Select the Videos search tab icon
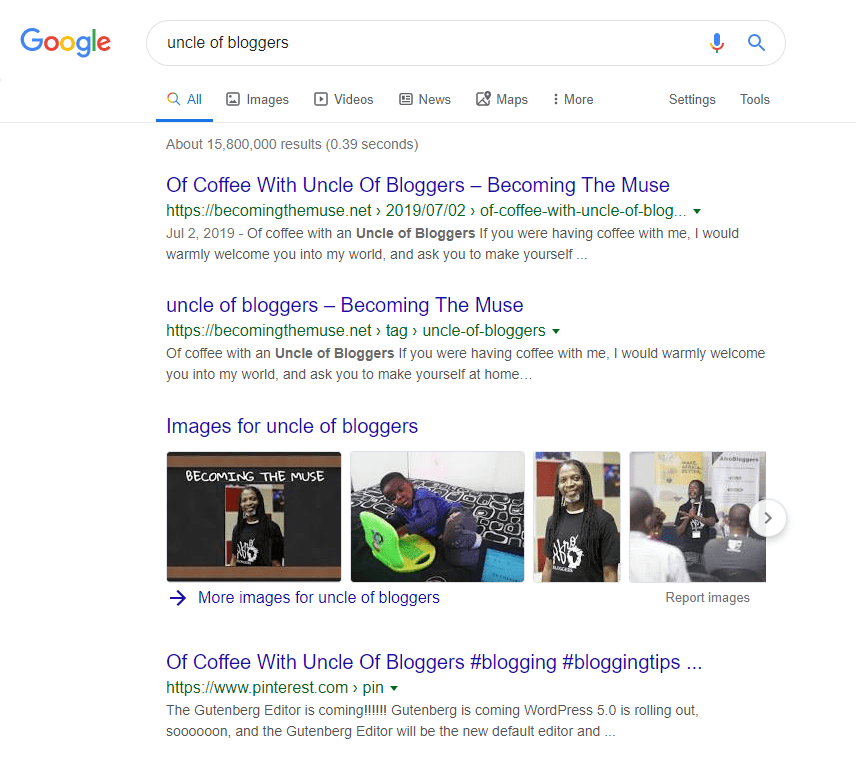 point(319,99)
